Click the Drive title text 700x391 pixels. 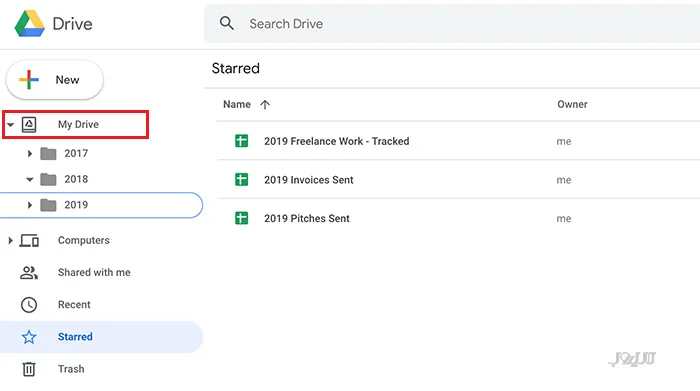pos(72,24)
